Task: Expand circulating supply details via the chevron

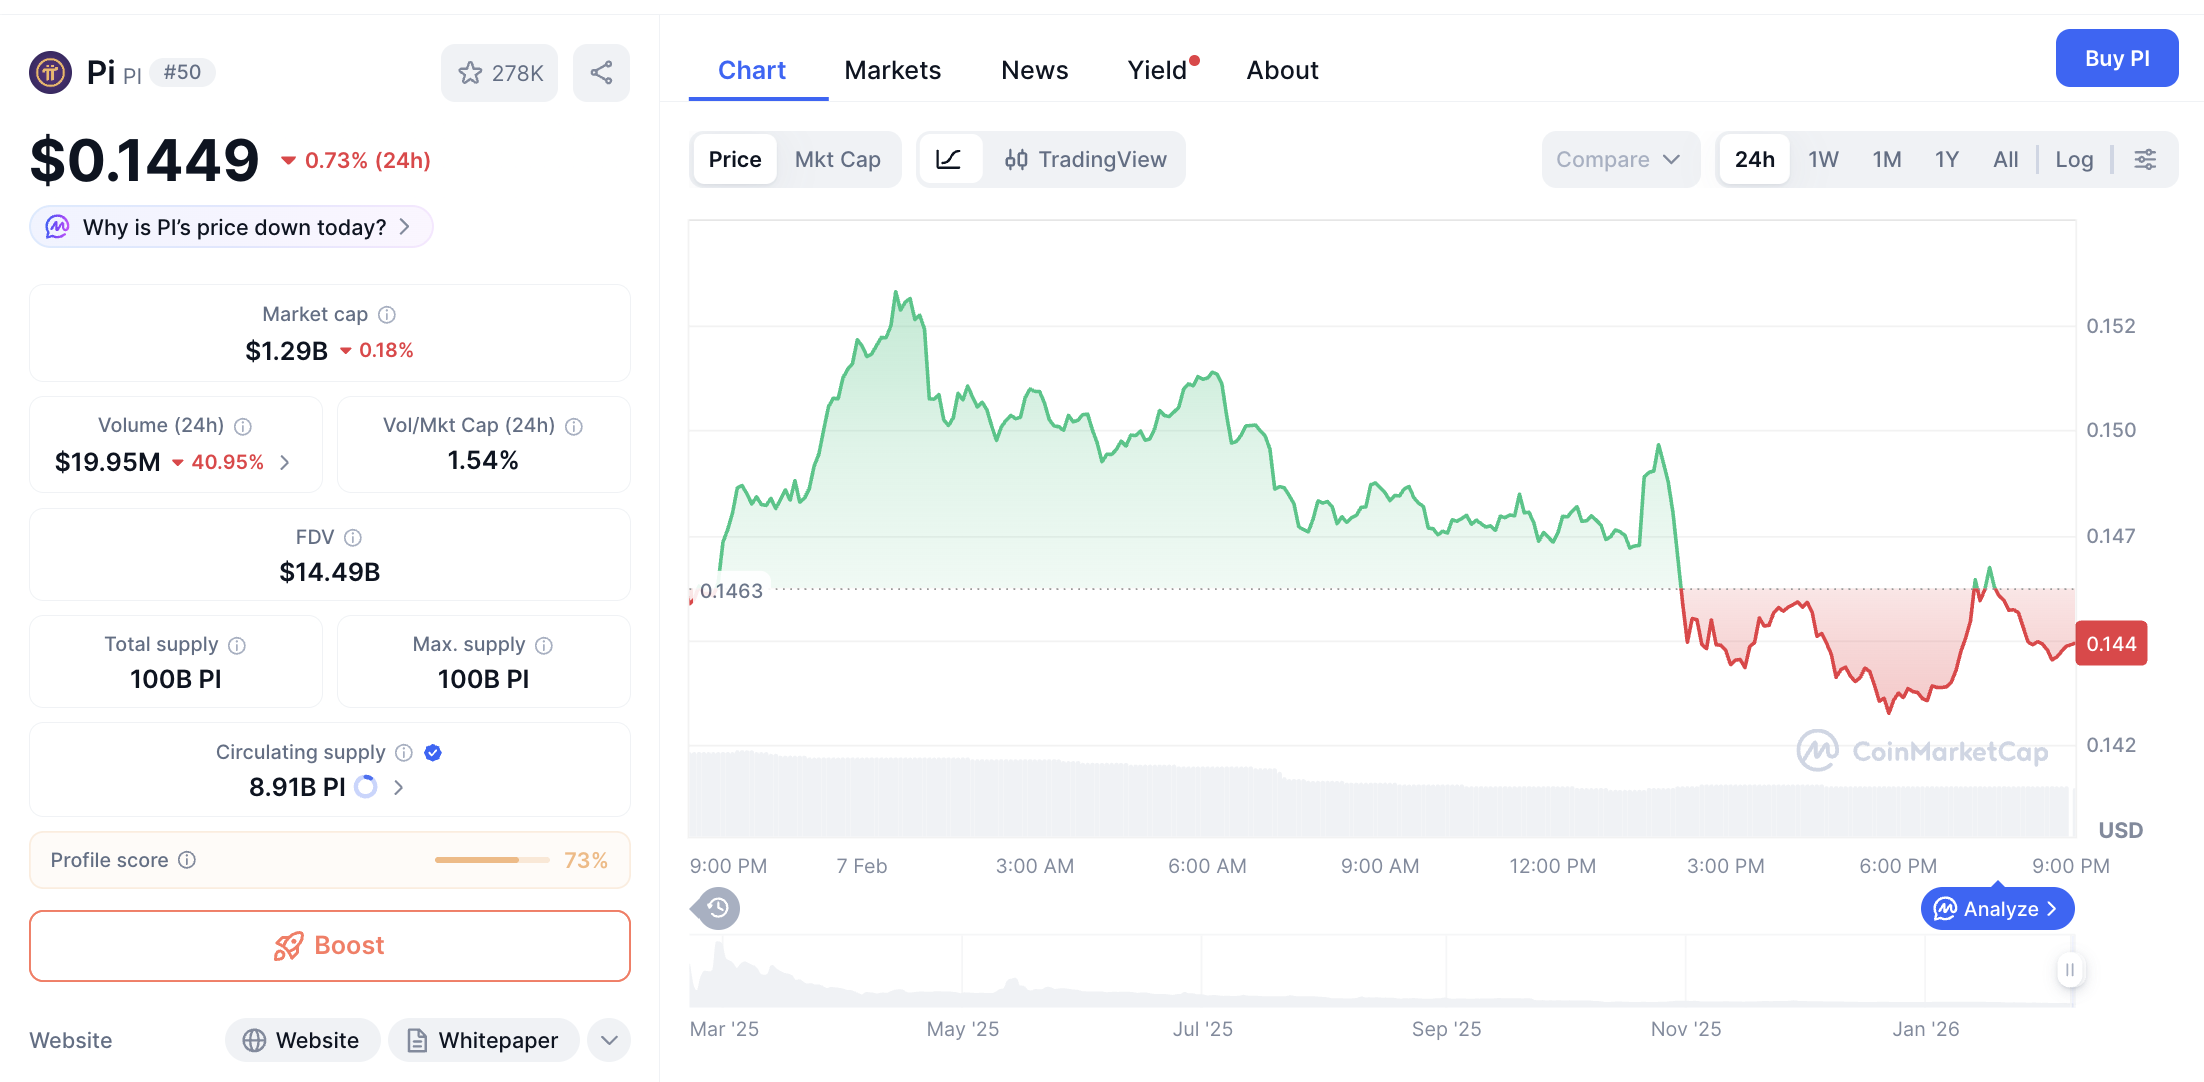Action: click(x=398, y=787)
